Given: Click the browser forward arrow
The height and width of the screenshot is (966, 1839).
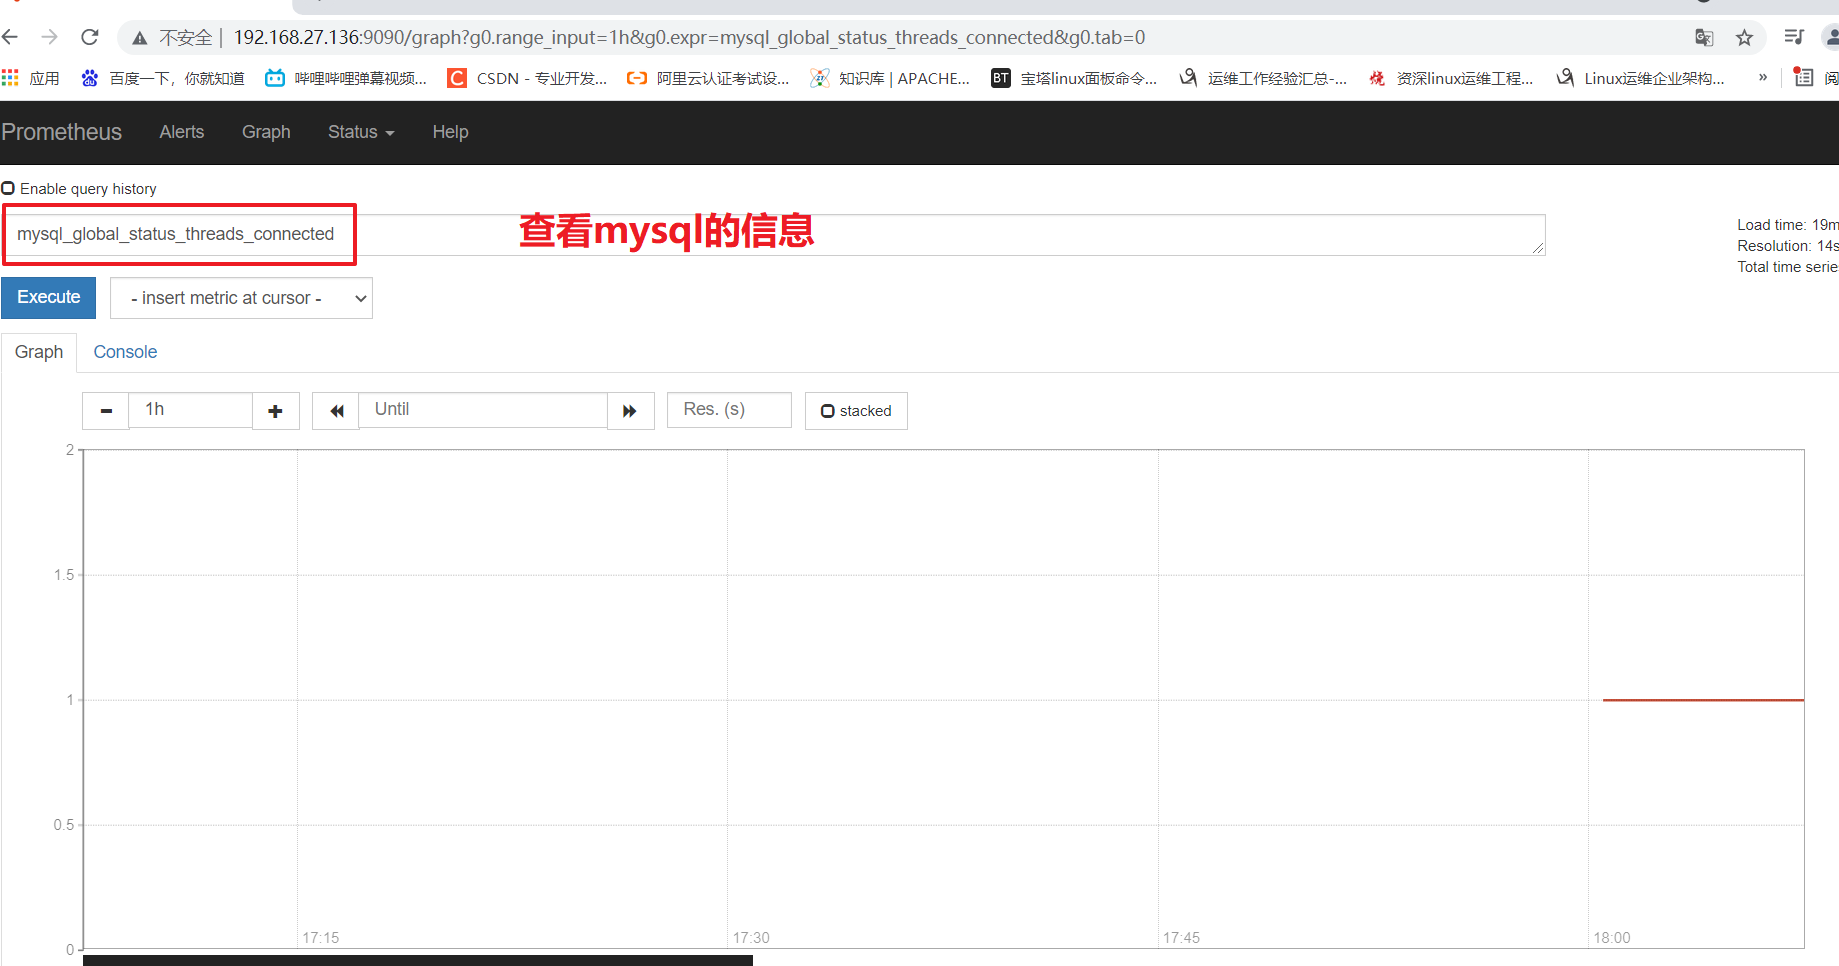Looking at the screenshot, I should coord(49,37).
